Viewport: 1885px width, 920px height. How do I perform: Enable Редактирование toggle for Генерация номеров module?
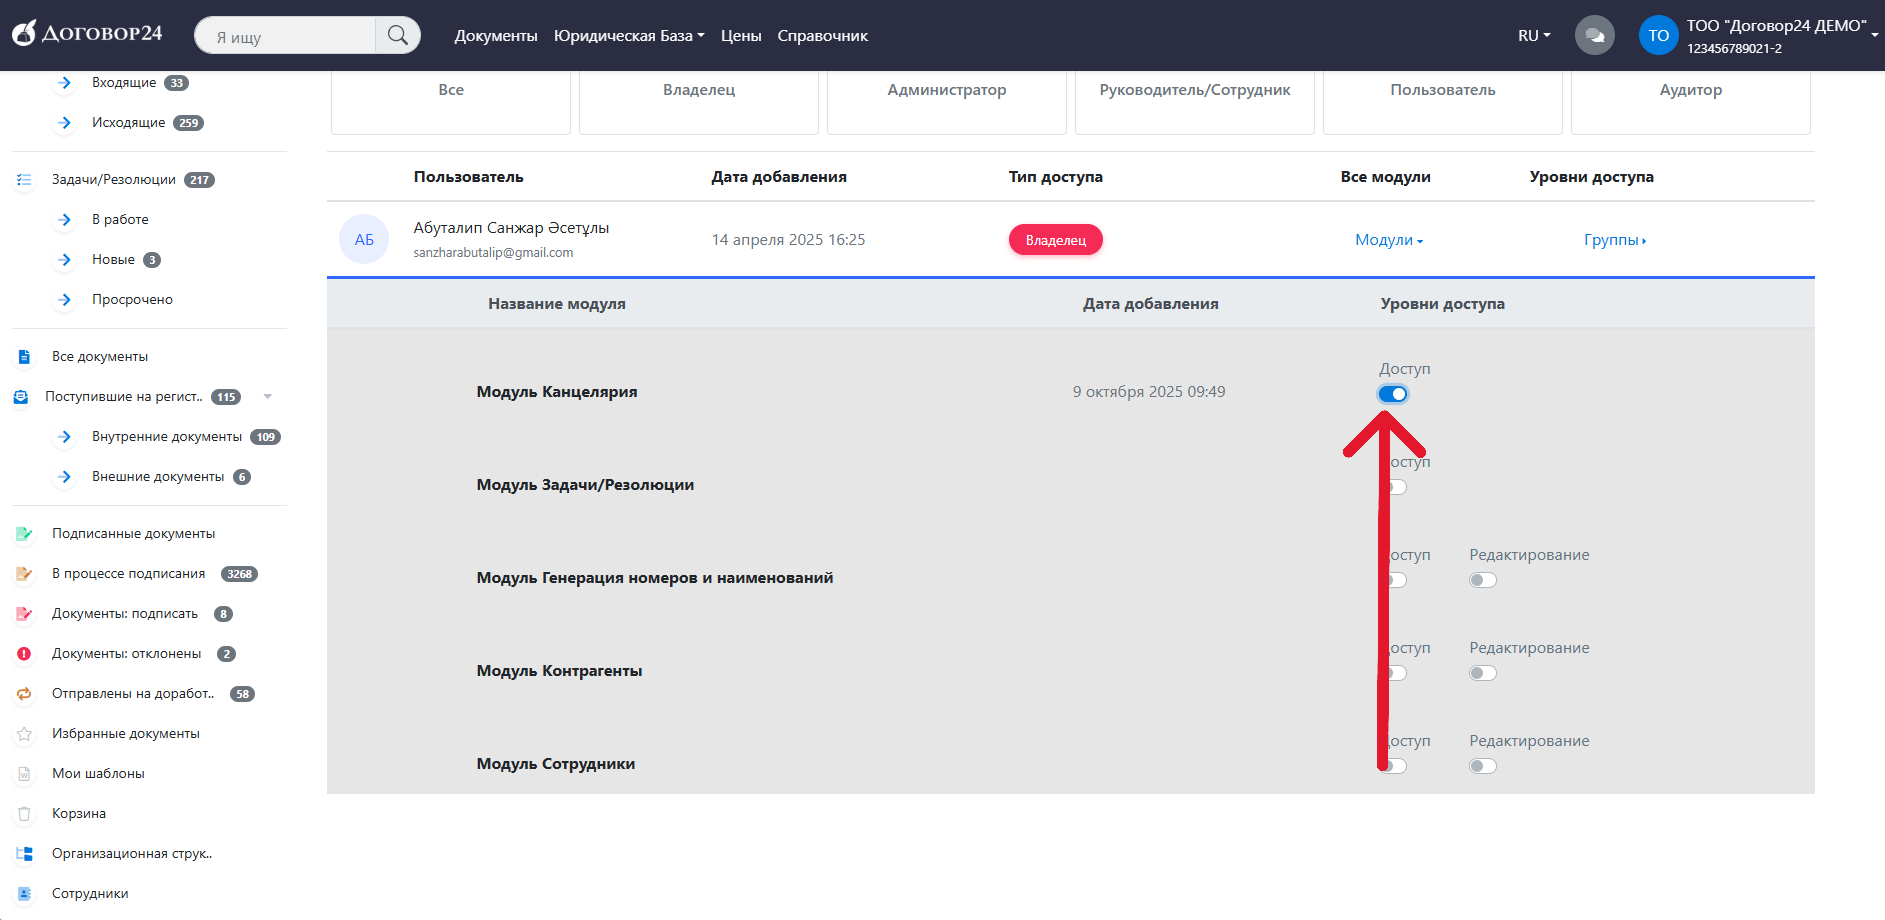(1483, 580)
